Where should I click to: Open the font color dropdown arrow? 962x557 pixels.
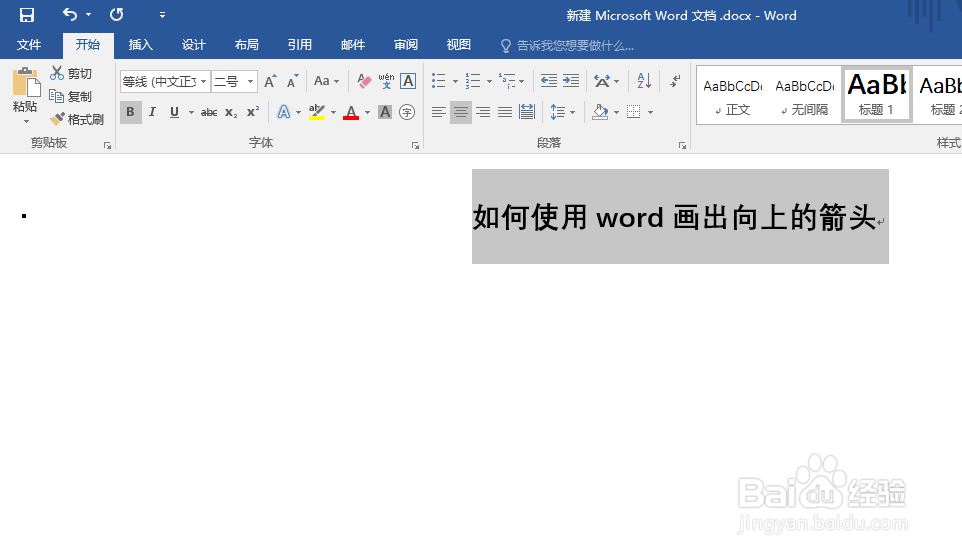367,112
